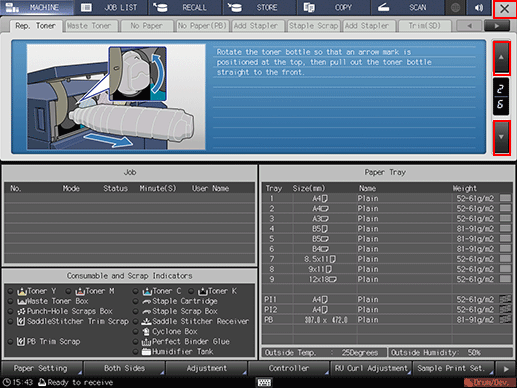Viewport: 517px width, 388px height.
Task: Open the MACHINE screen tab
Action: click(37, 7)
